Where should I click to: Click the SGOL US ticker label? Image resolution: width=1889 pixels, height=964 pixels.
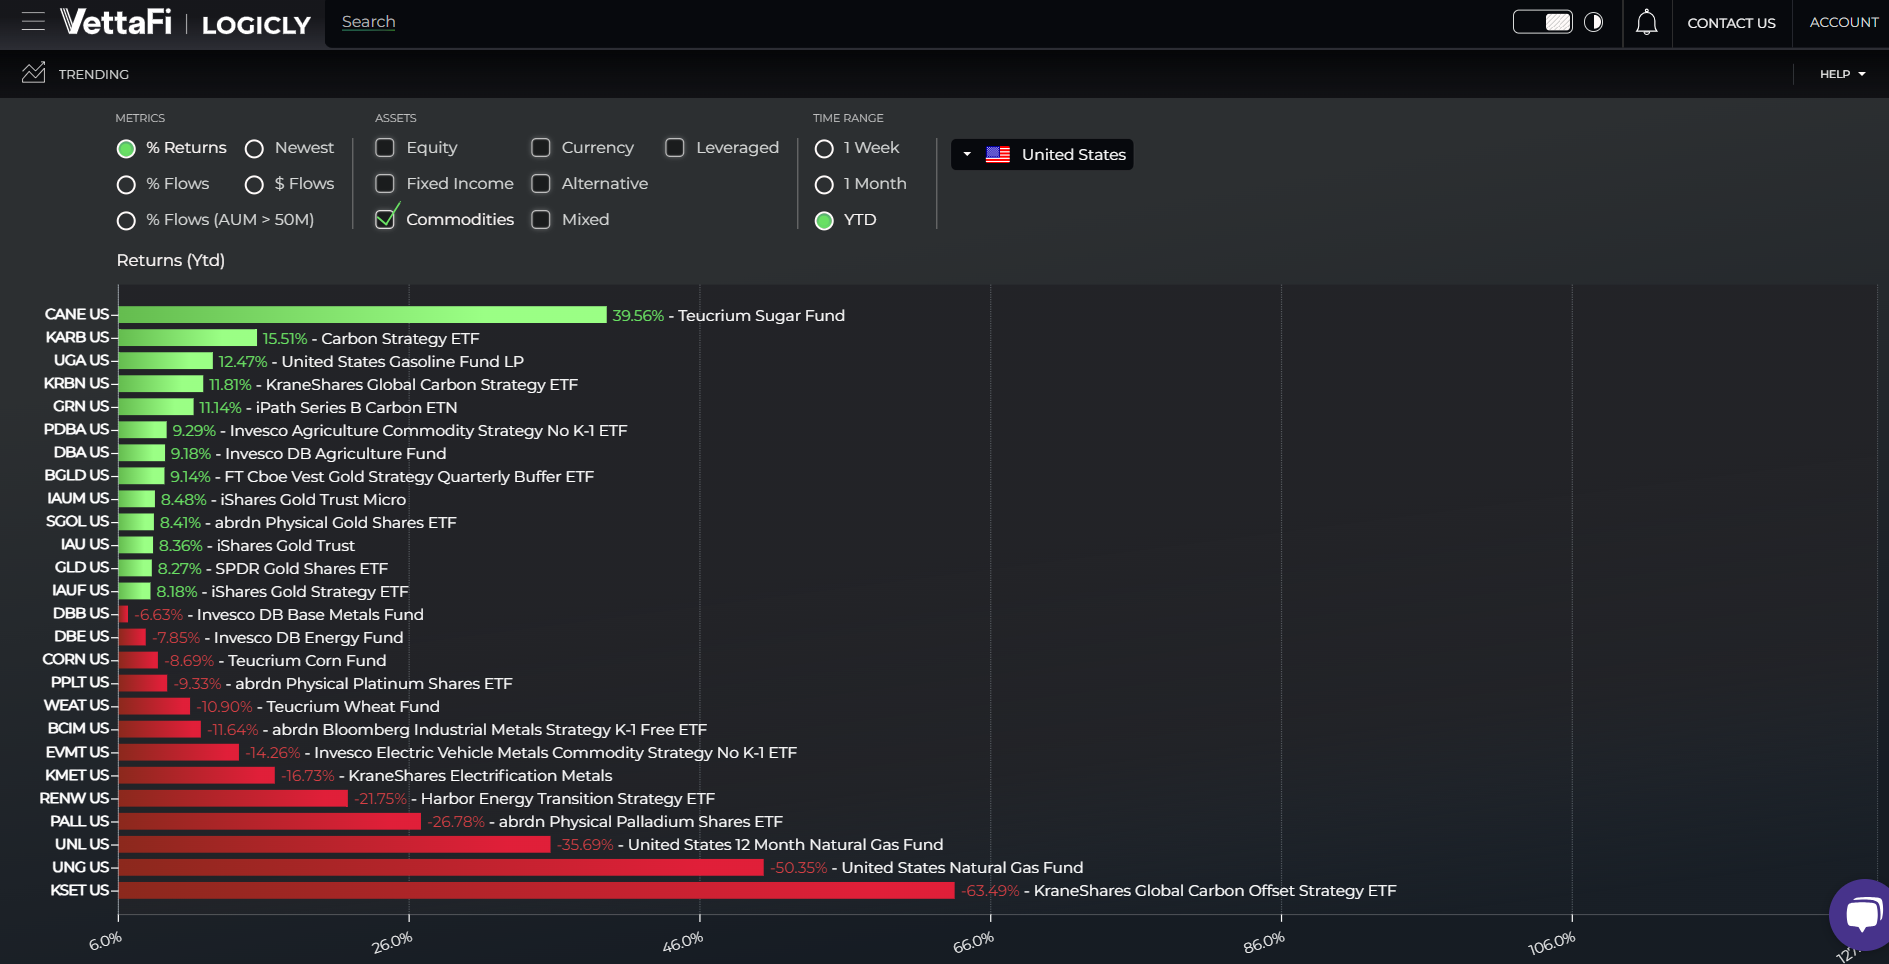click(x=78, y=521)
